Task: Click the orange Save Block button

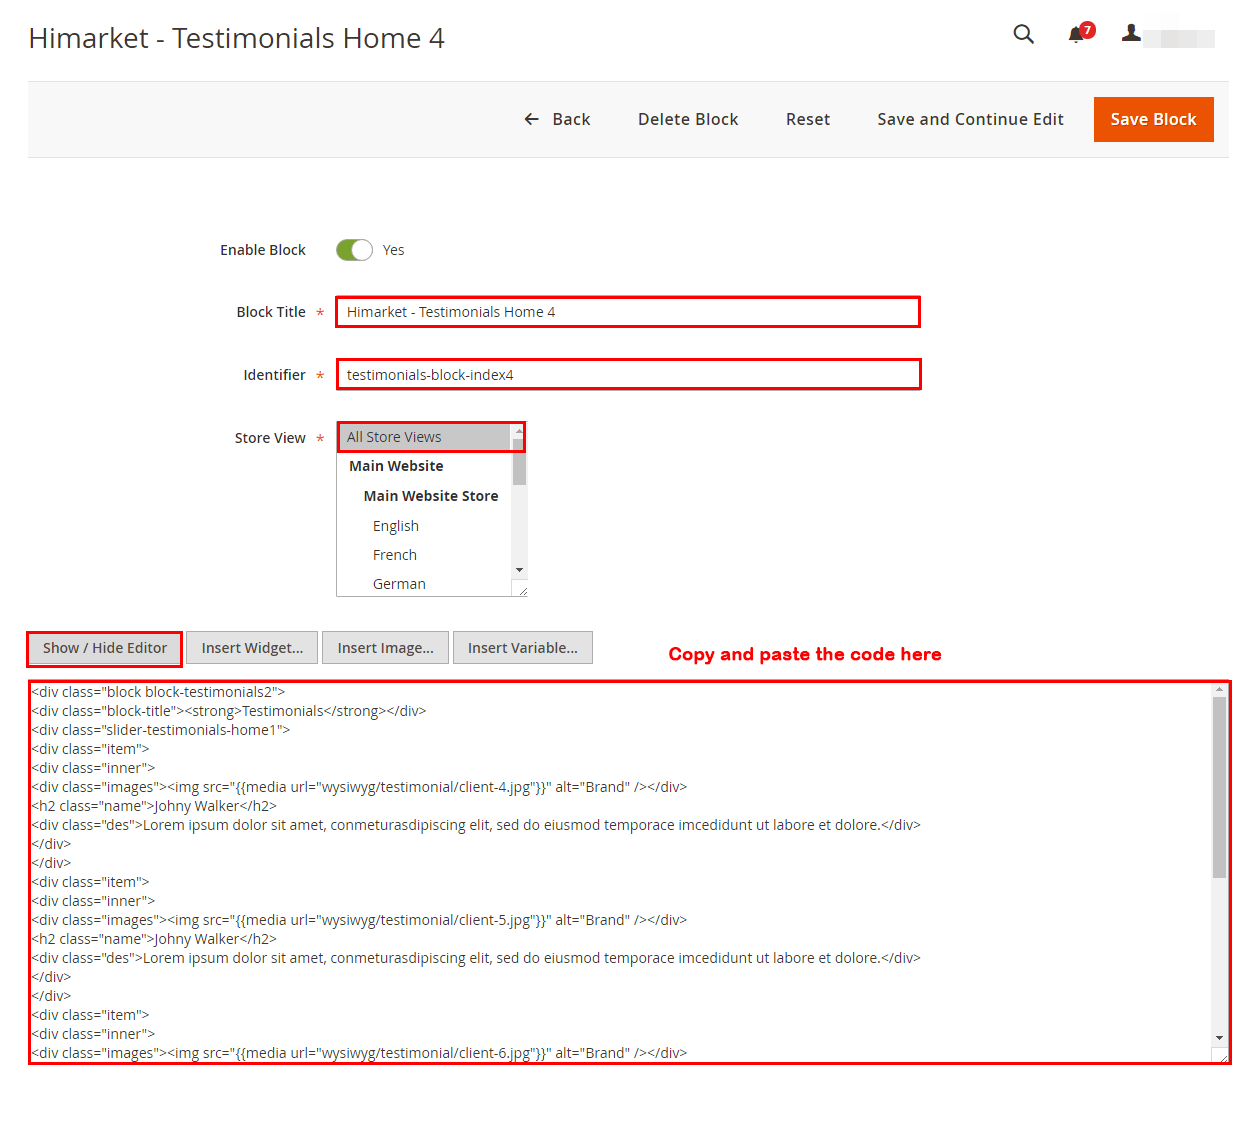Action: 1153,119
